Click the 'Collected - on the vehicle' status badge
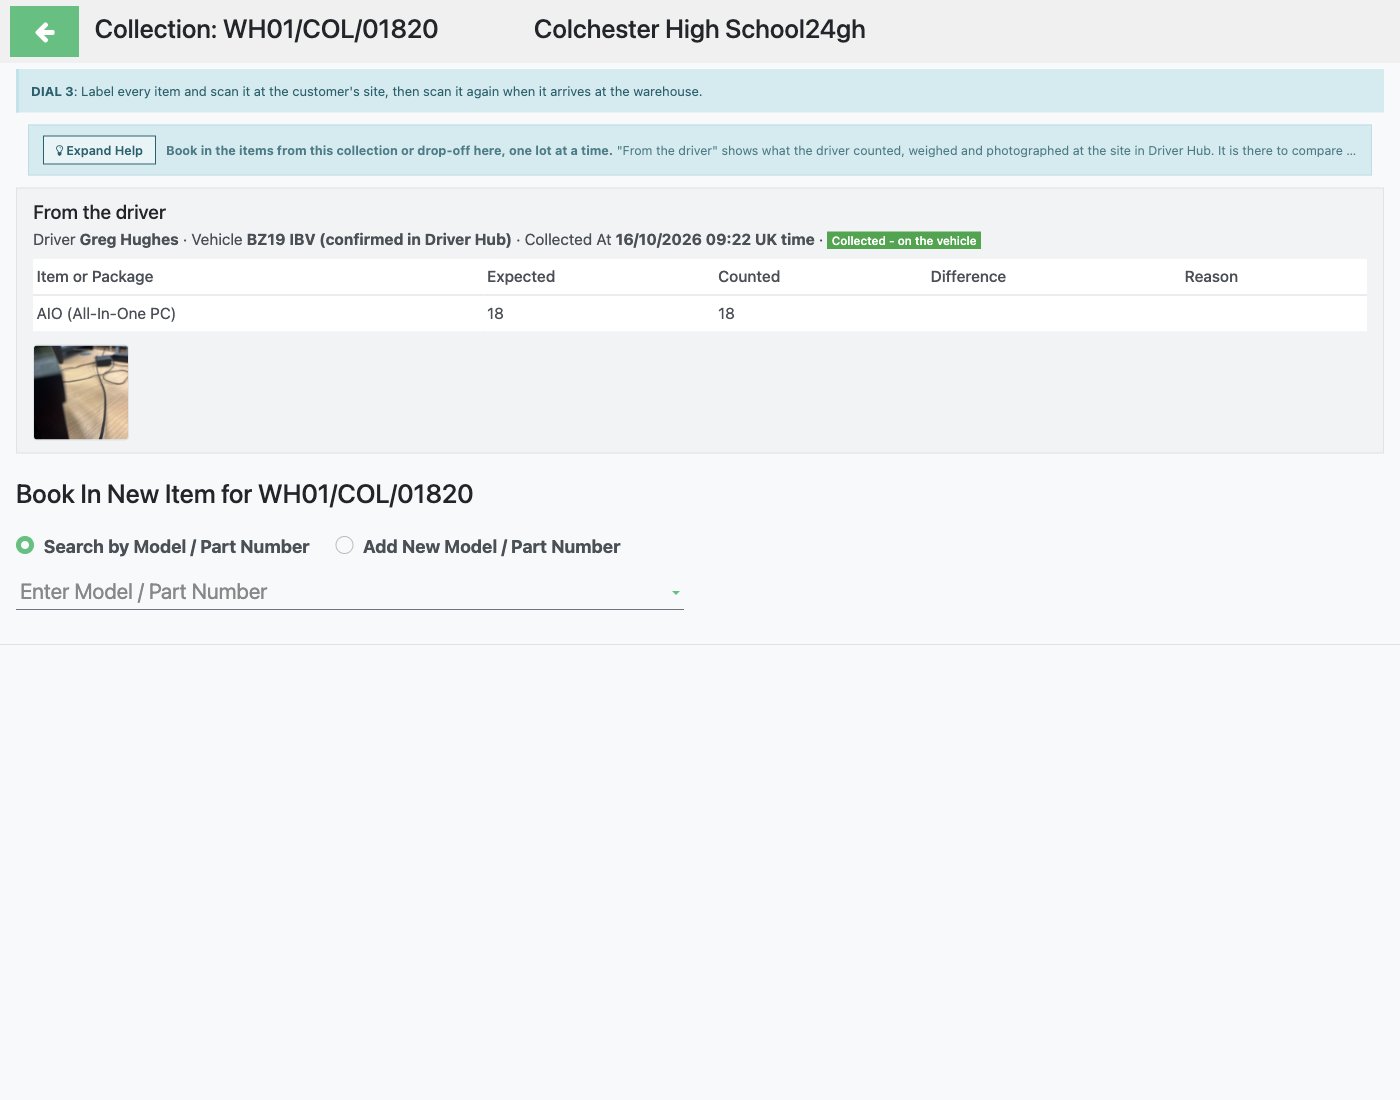 904,240
